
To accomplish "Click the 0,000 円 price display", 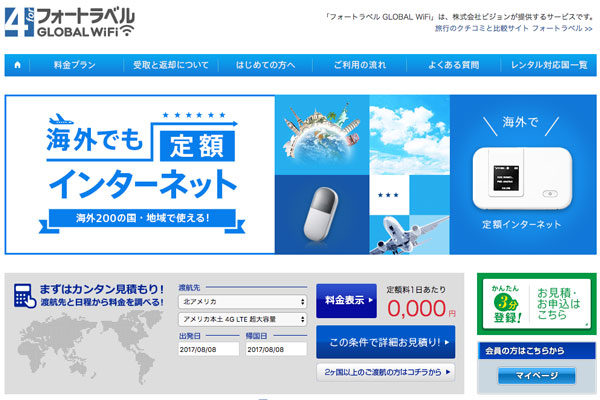I will pyautogui.click(x=421, y=309).
